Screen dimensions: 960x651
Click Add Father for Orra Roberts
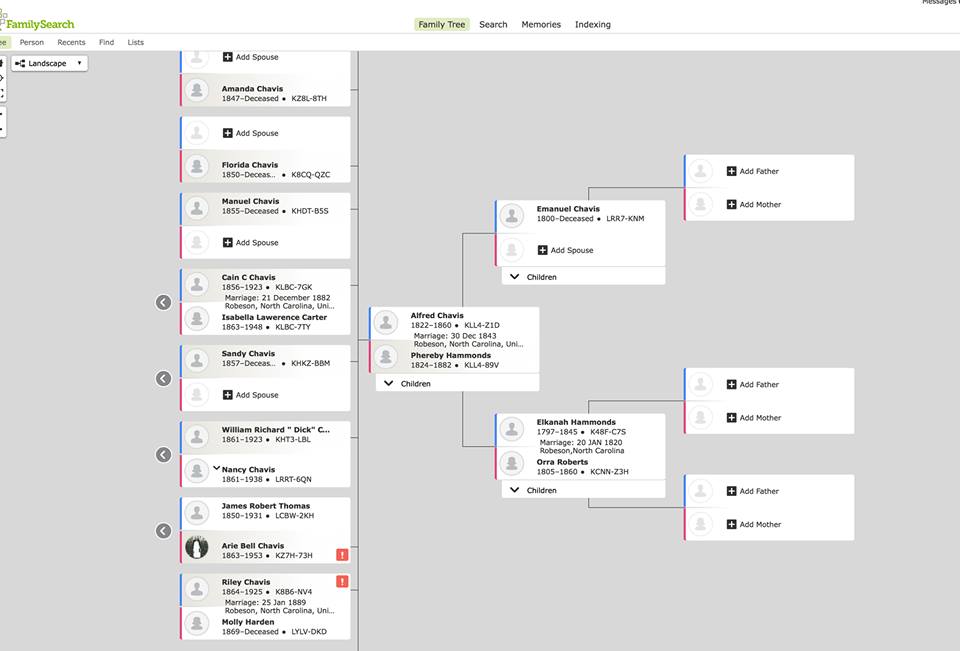click(x=758, y=491)
